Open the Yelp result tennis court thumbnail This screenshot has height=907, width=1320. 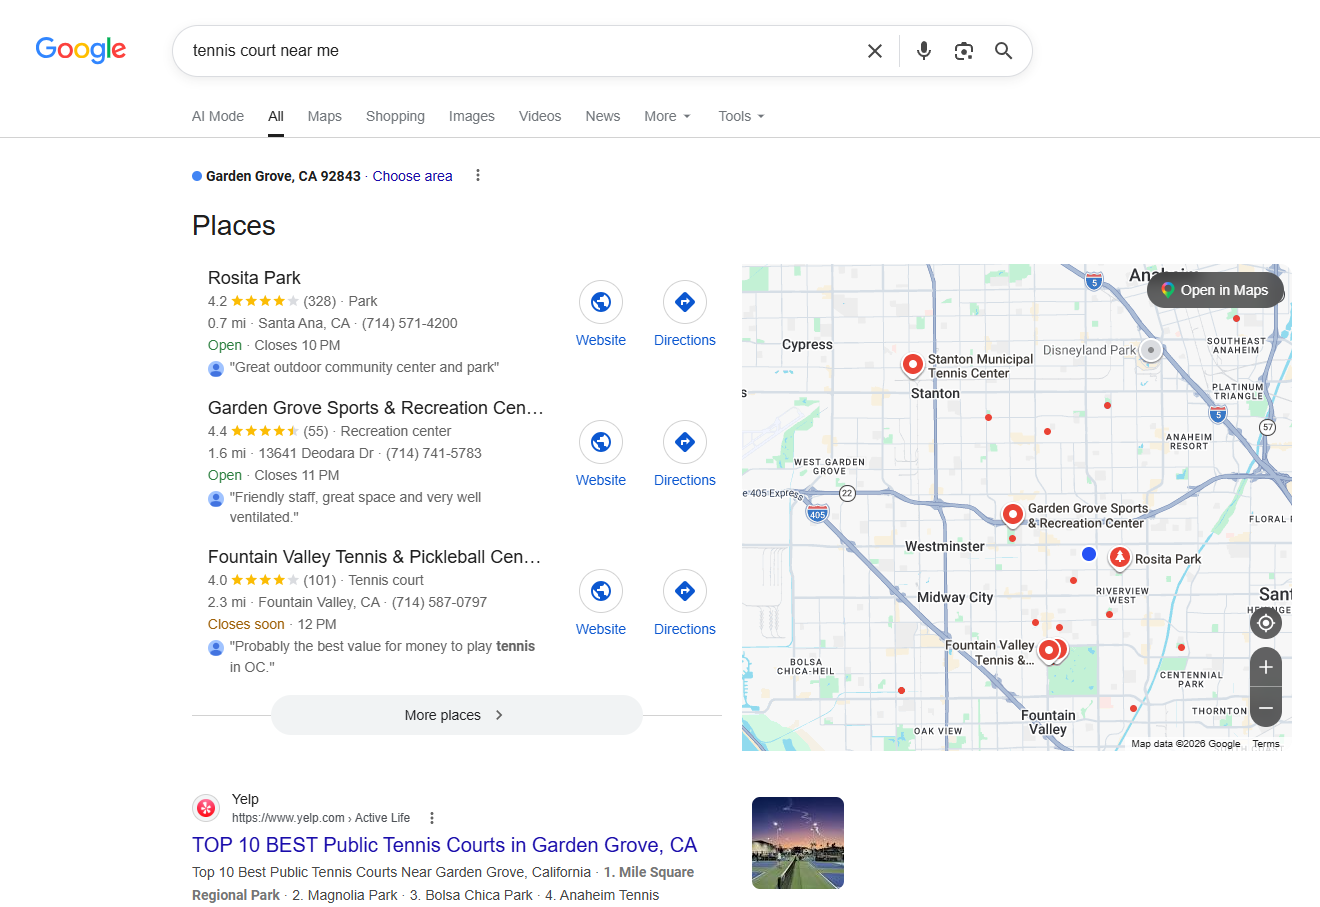[798, 843]
